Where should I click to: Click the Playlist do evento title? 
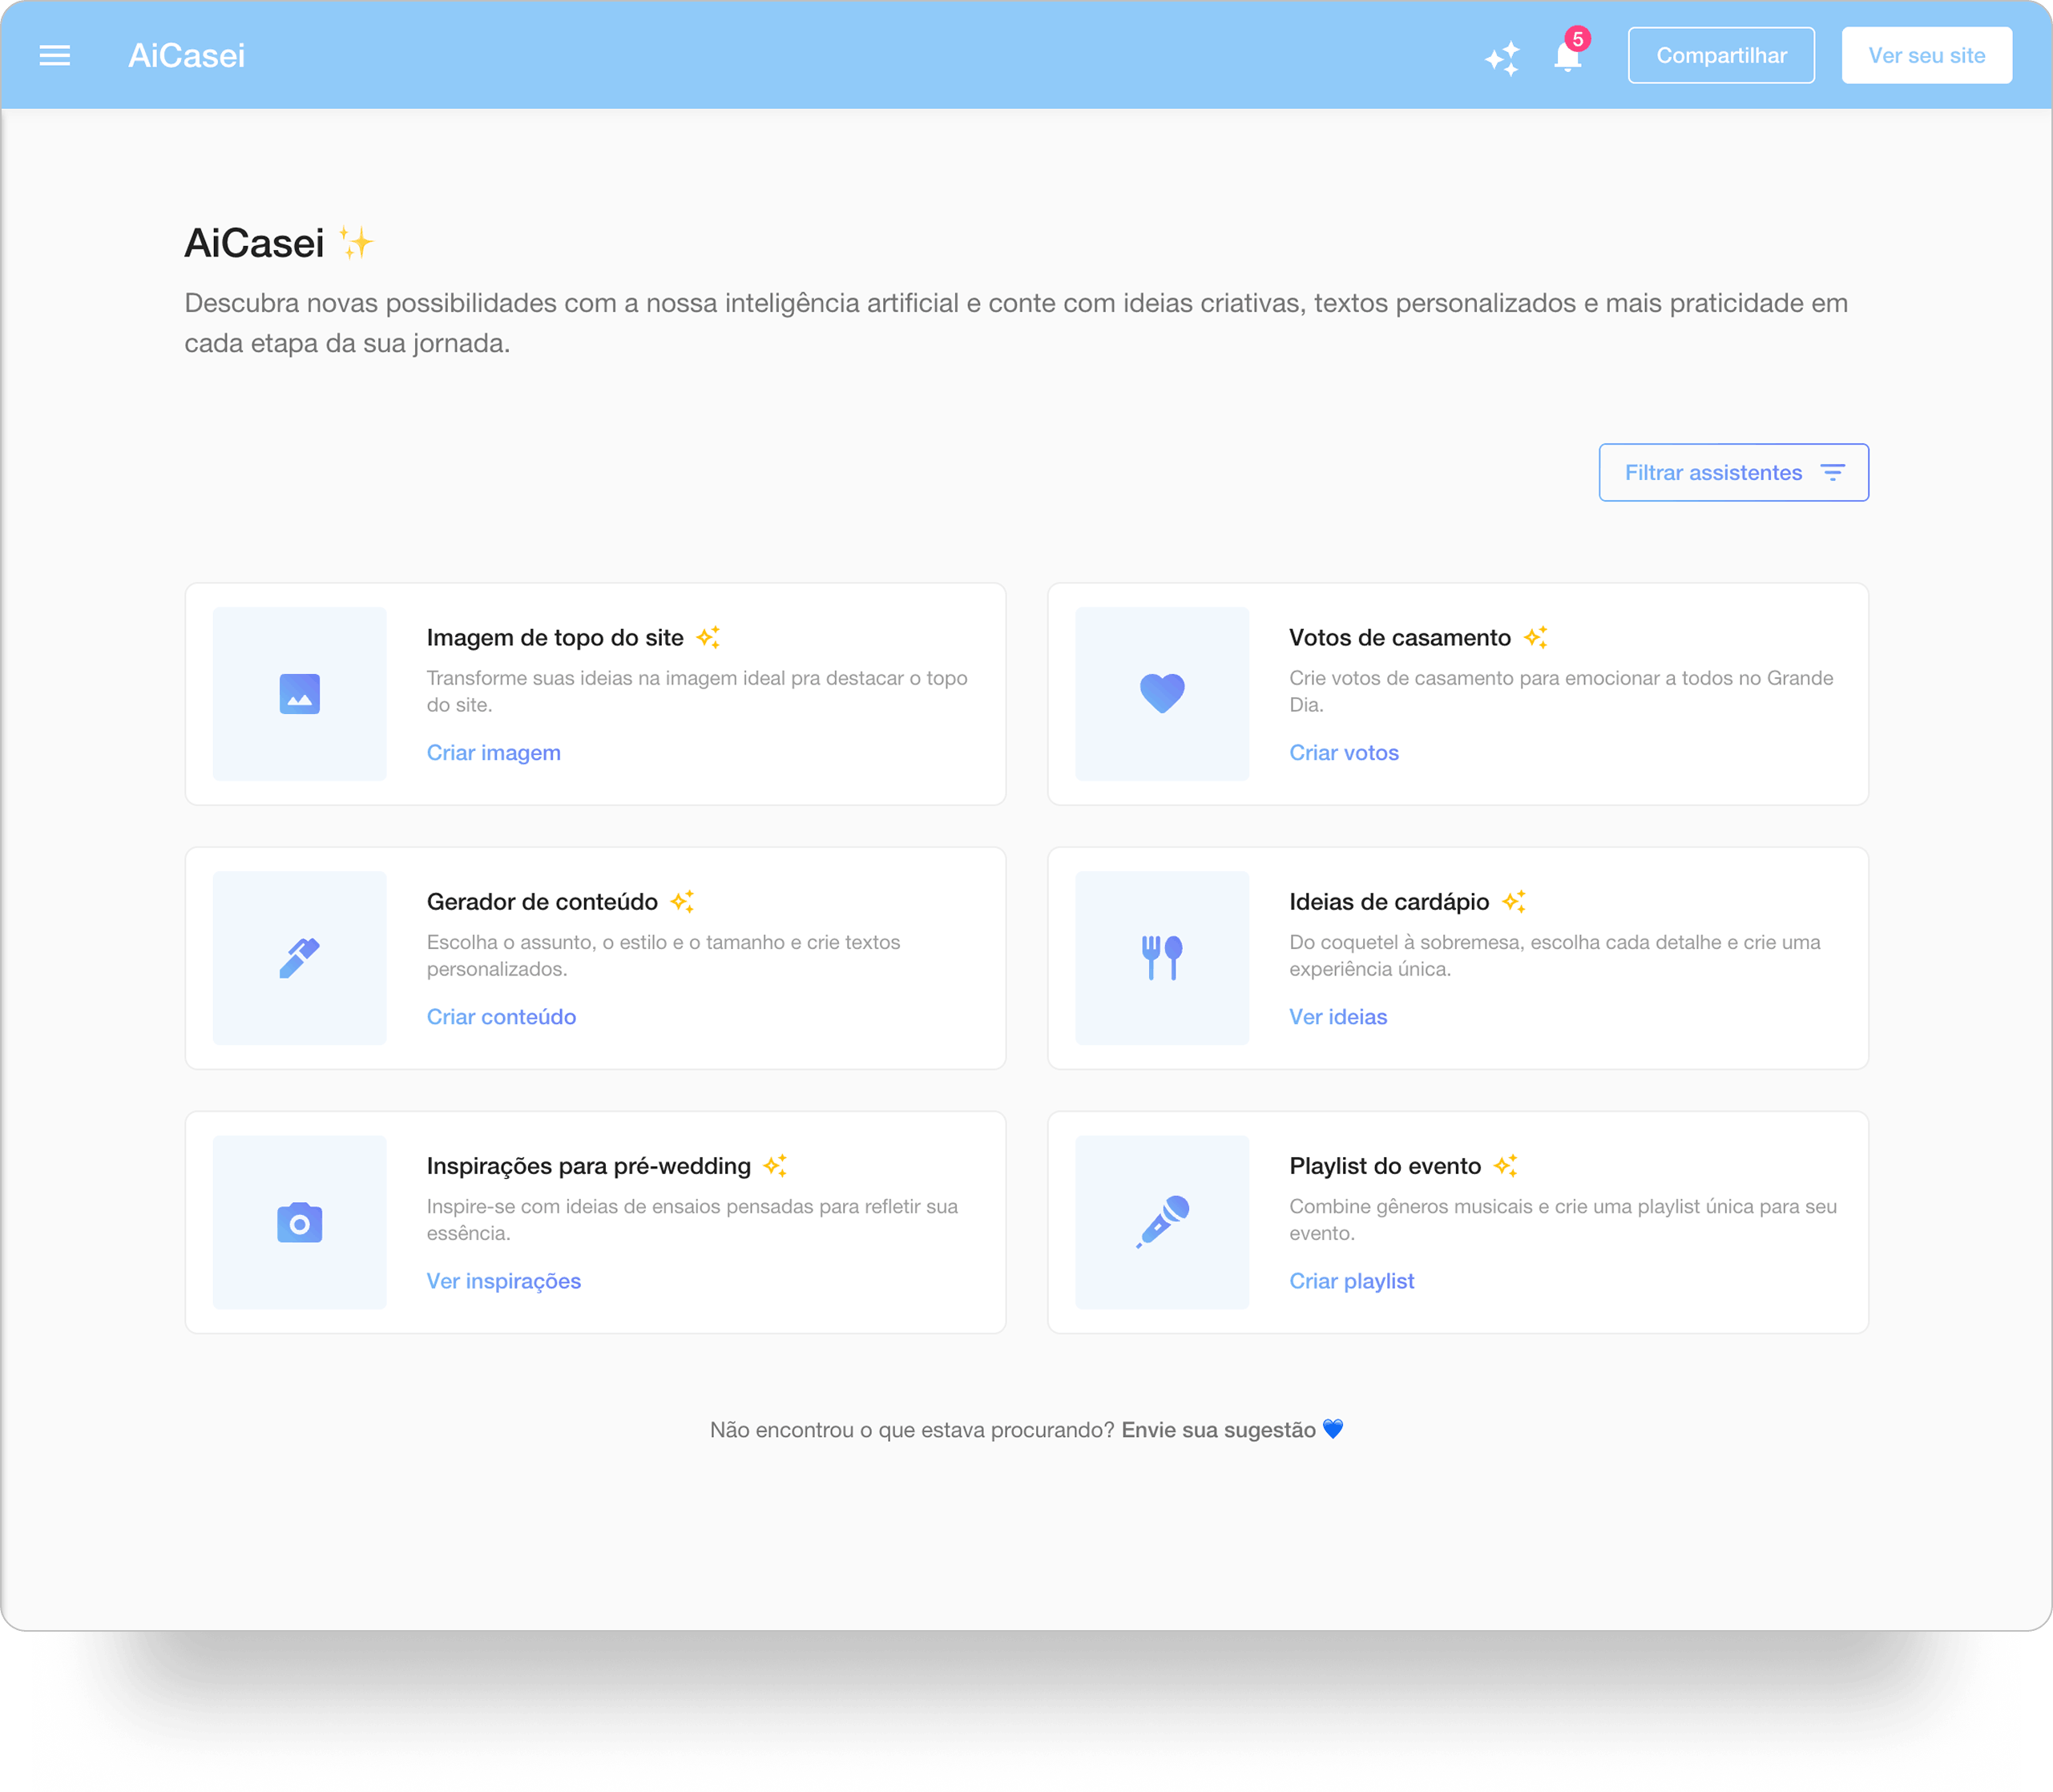(x=1385, y=1166)
